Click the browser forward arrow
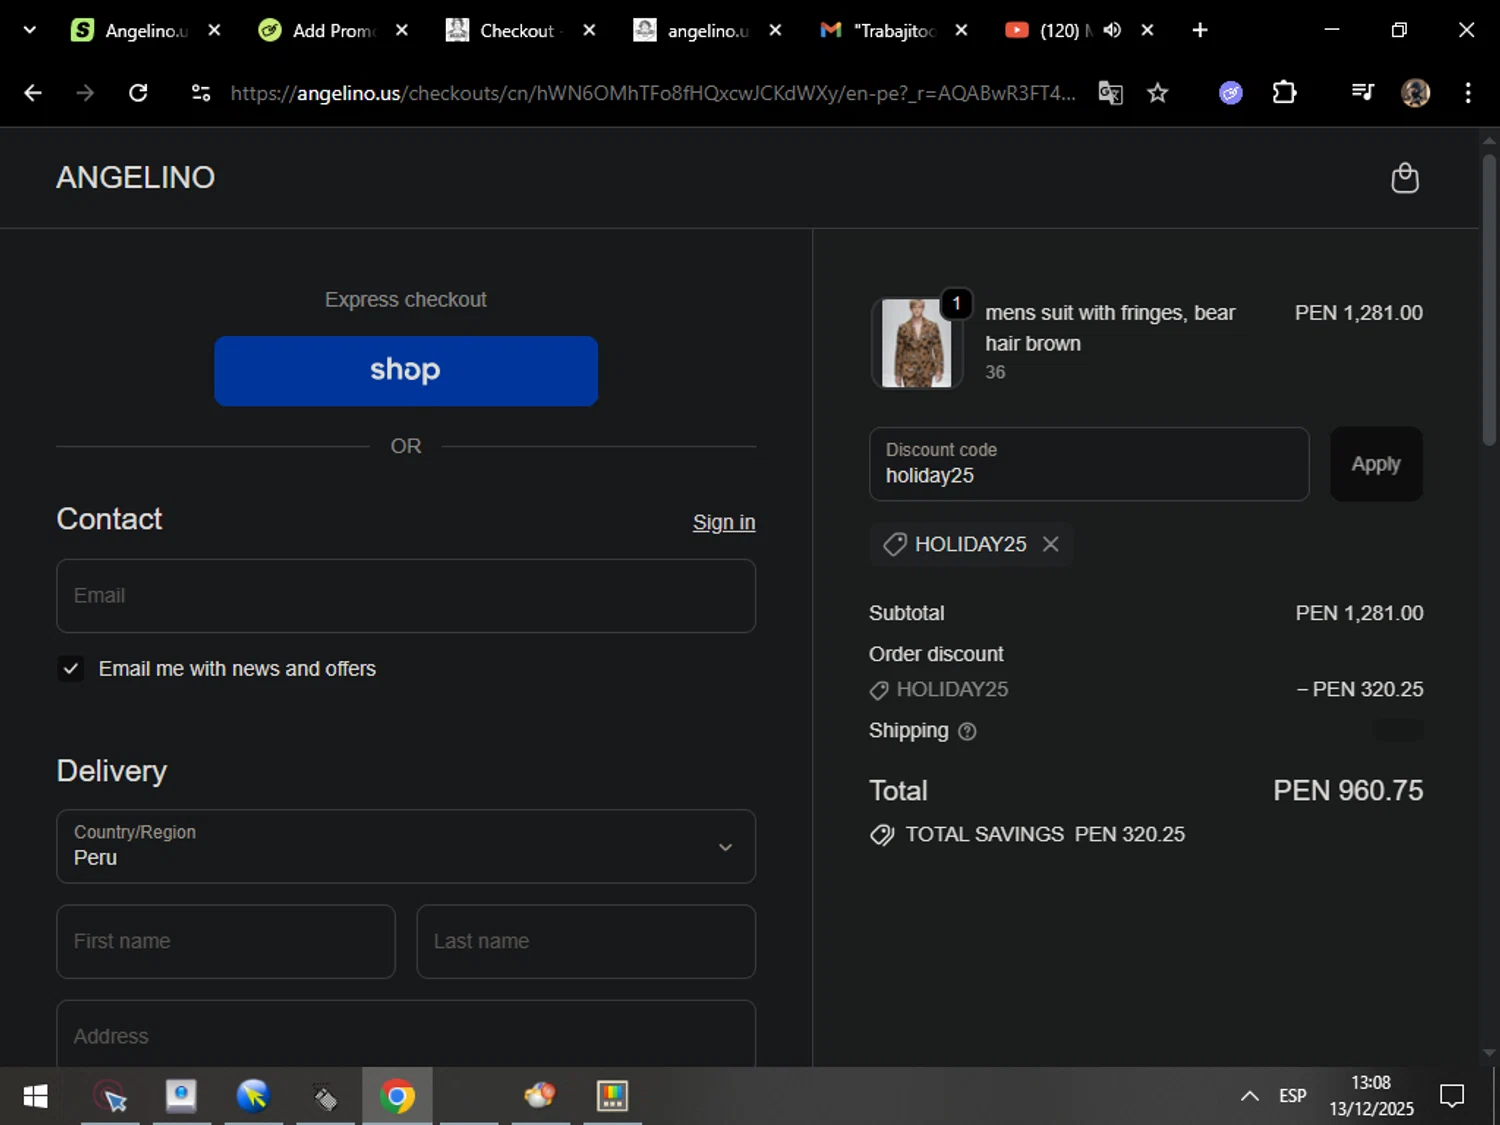The height and width of the screenshot is (1125, 1500). (85, 93)
